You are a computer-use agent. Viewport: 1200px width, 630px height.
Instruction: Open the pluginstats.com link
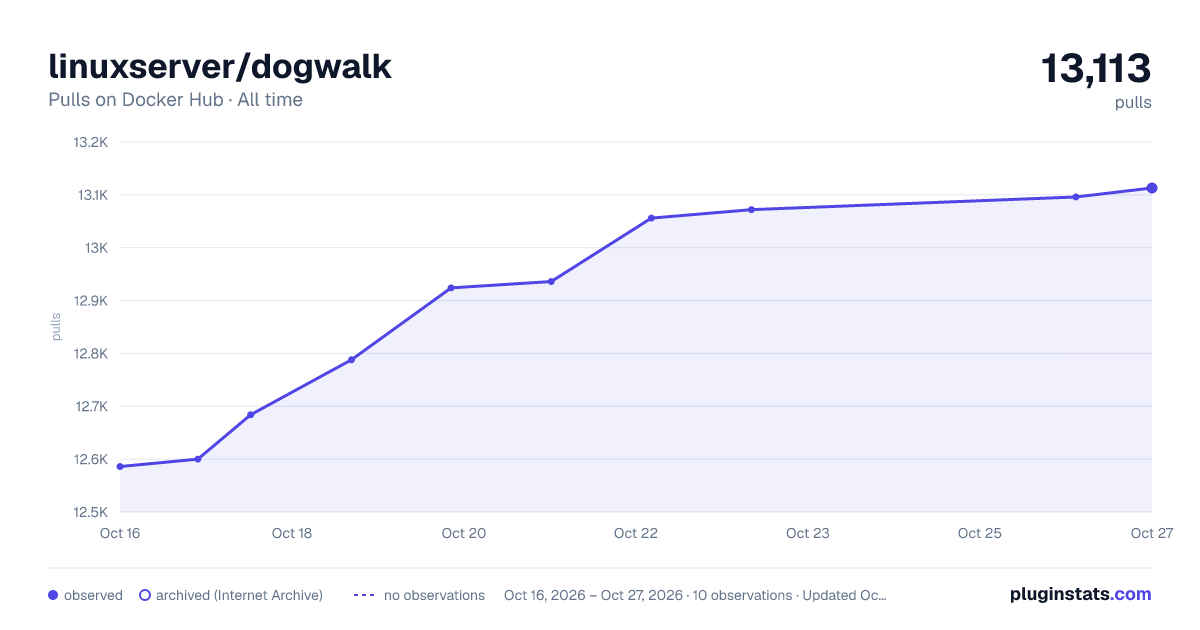[x=1080, y=594]
